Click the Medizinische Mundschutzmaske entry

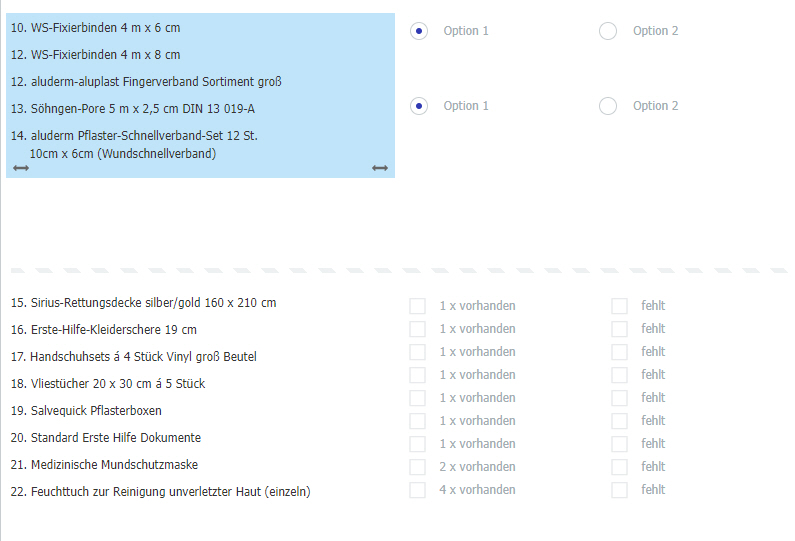tap(104, 465)
